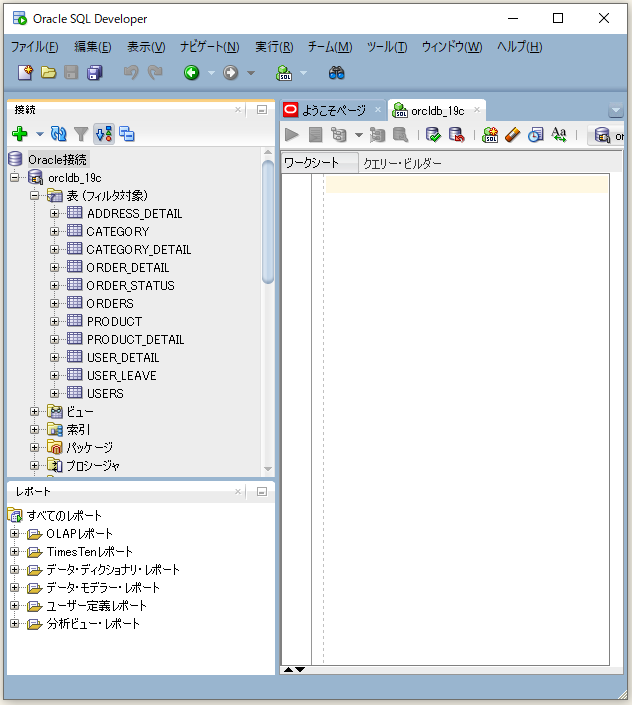Select the CATEGORY table

[118, 232]
